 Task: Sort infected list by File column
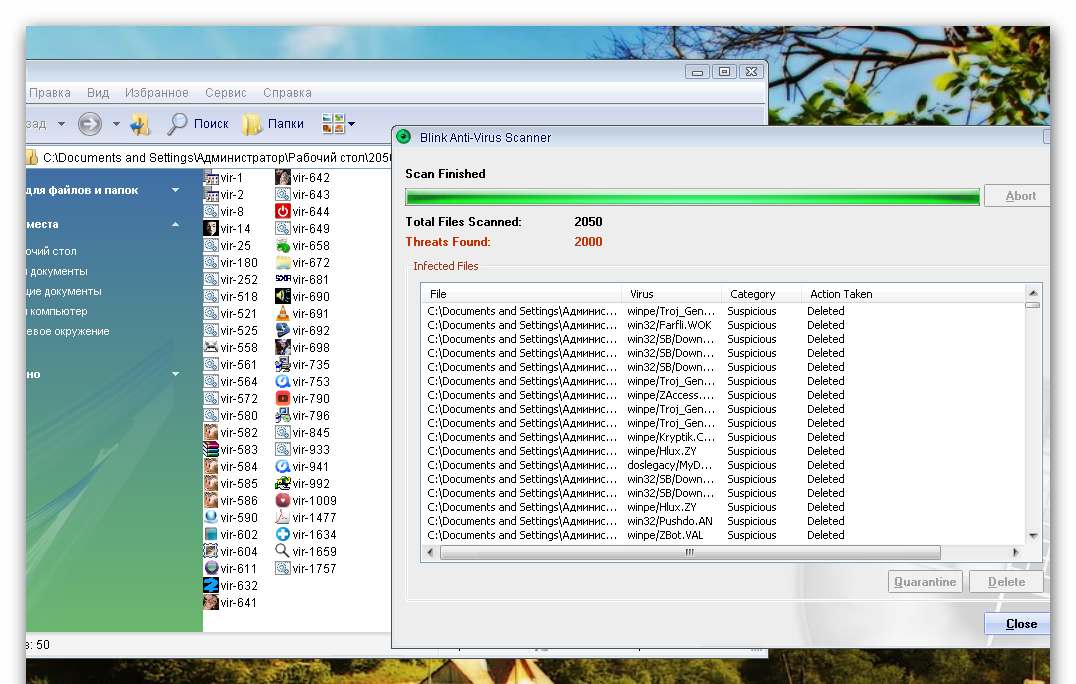coord(521,294)
